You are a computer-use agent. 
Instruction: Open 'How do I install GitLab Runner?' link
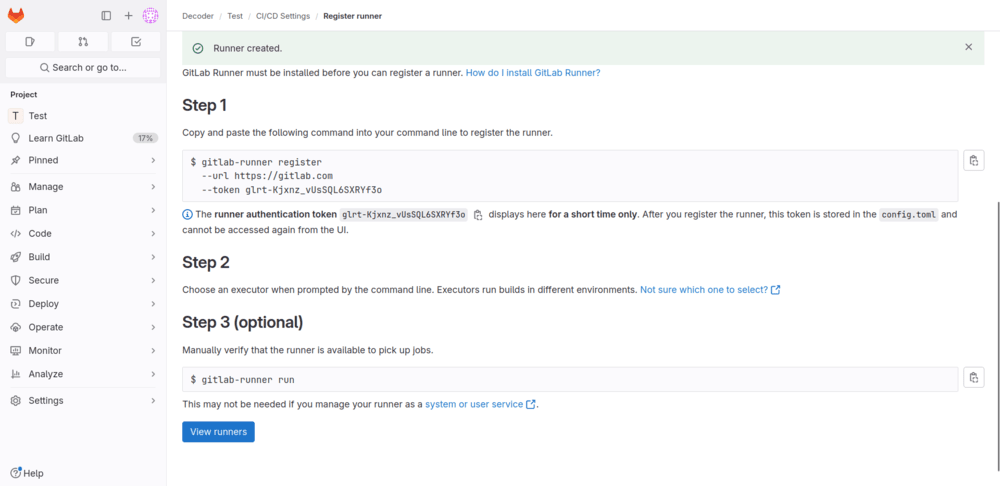coord(533,73)
